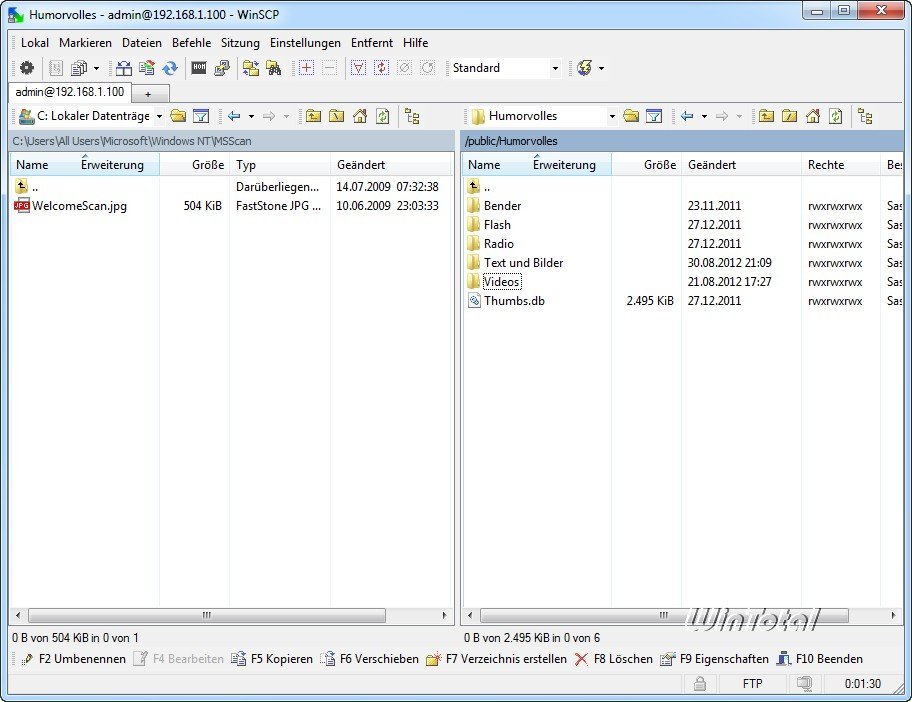Image resolution: width=912 pixels, height=702 pixels.
Task: Open terminal via the console icon
Action: click(199, 68)
